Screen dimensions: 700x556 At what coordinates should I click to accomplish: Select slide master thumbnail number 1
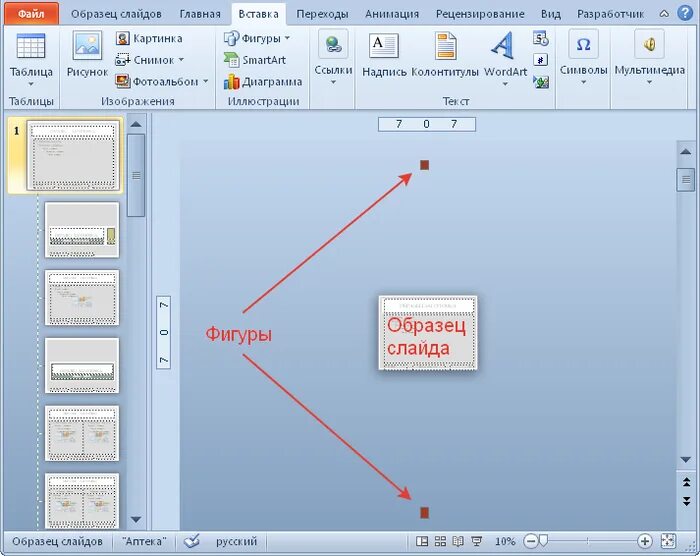73,155
